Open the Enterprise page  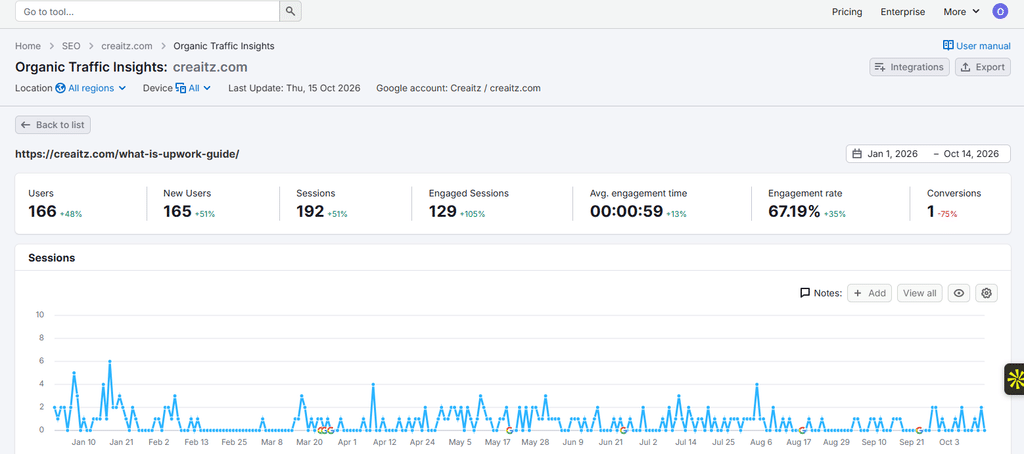903,12
